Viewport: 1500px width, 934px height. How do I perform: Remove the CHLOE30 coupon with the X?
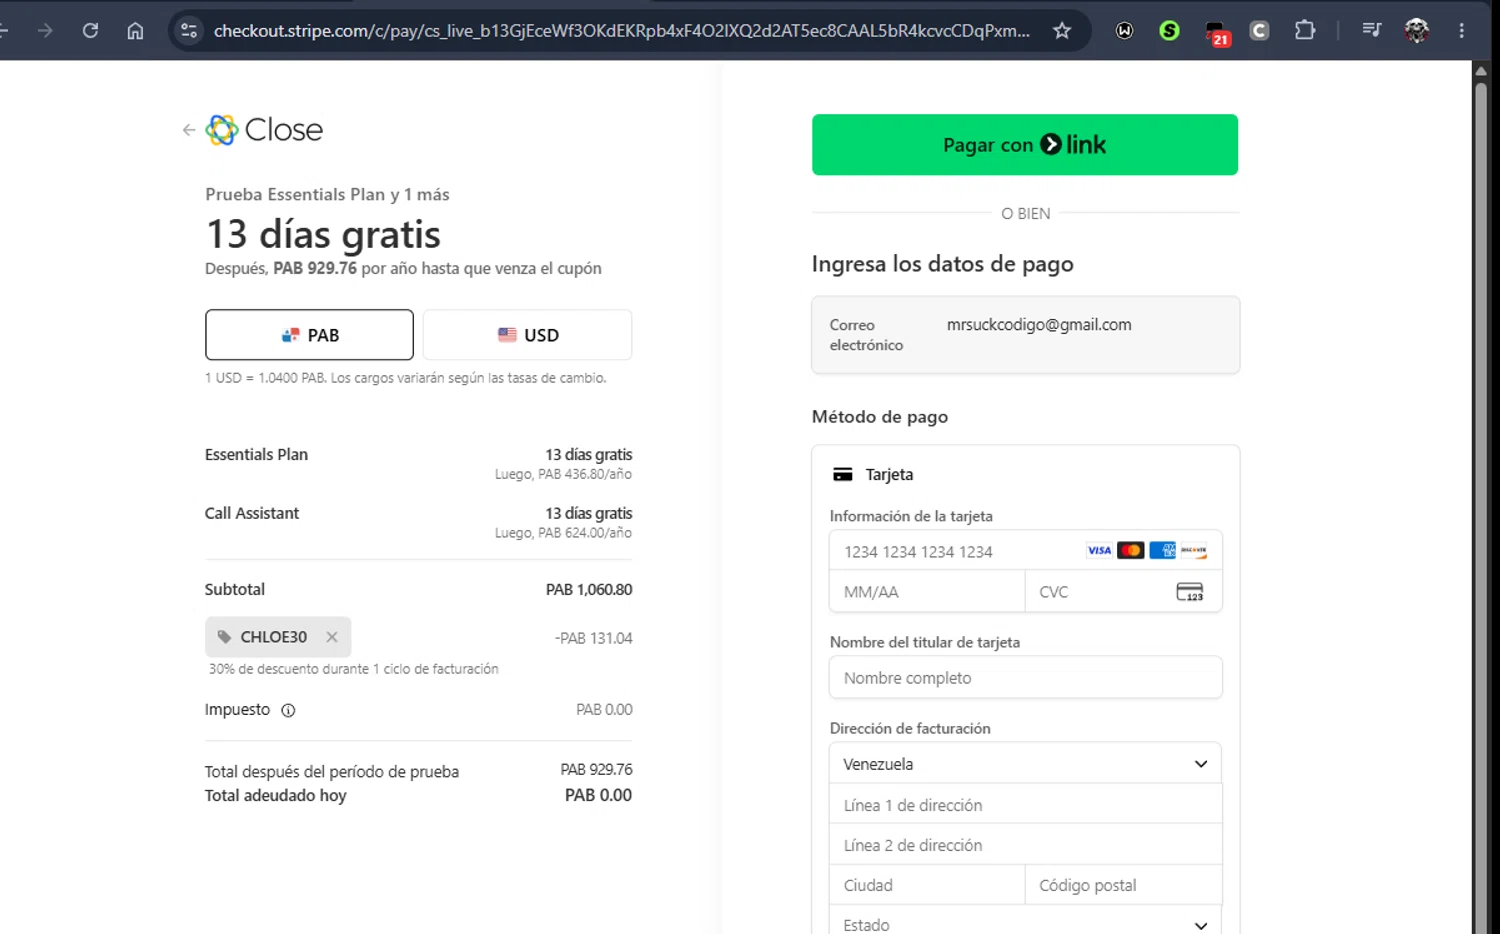[x=332, y=637]
